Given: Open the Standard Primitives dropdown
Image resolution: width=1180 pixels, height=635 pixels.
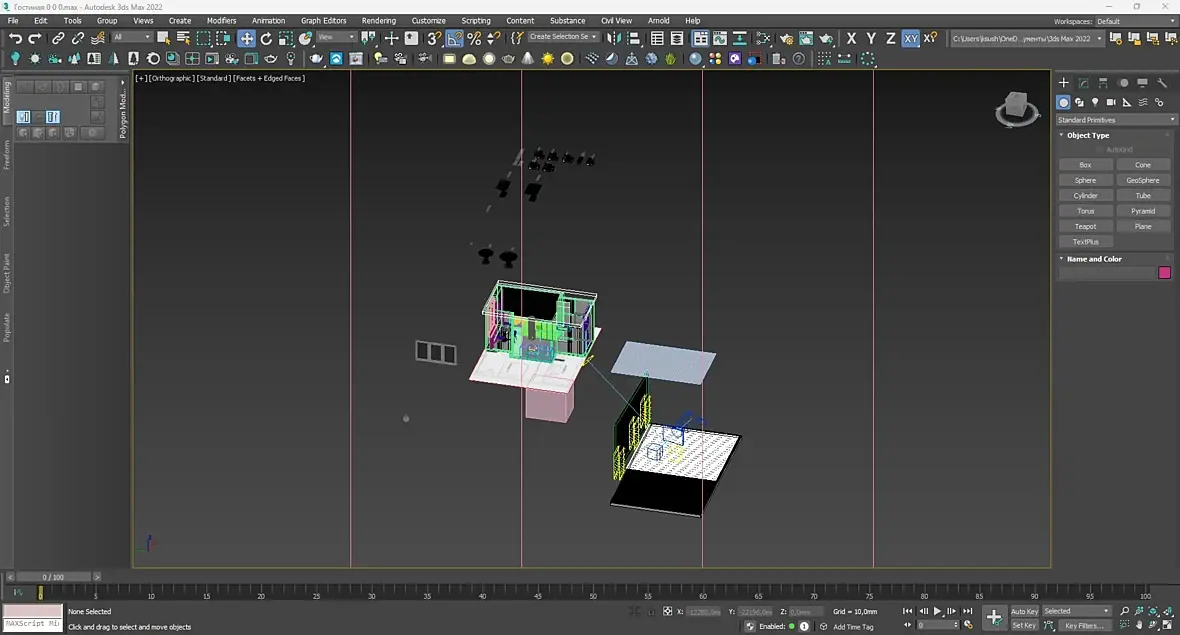Looking at the screenshot, I should 1117,120.
